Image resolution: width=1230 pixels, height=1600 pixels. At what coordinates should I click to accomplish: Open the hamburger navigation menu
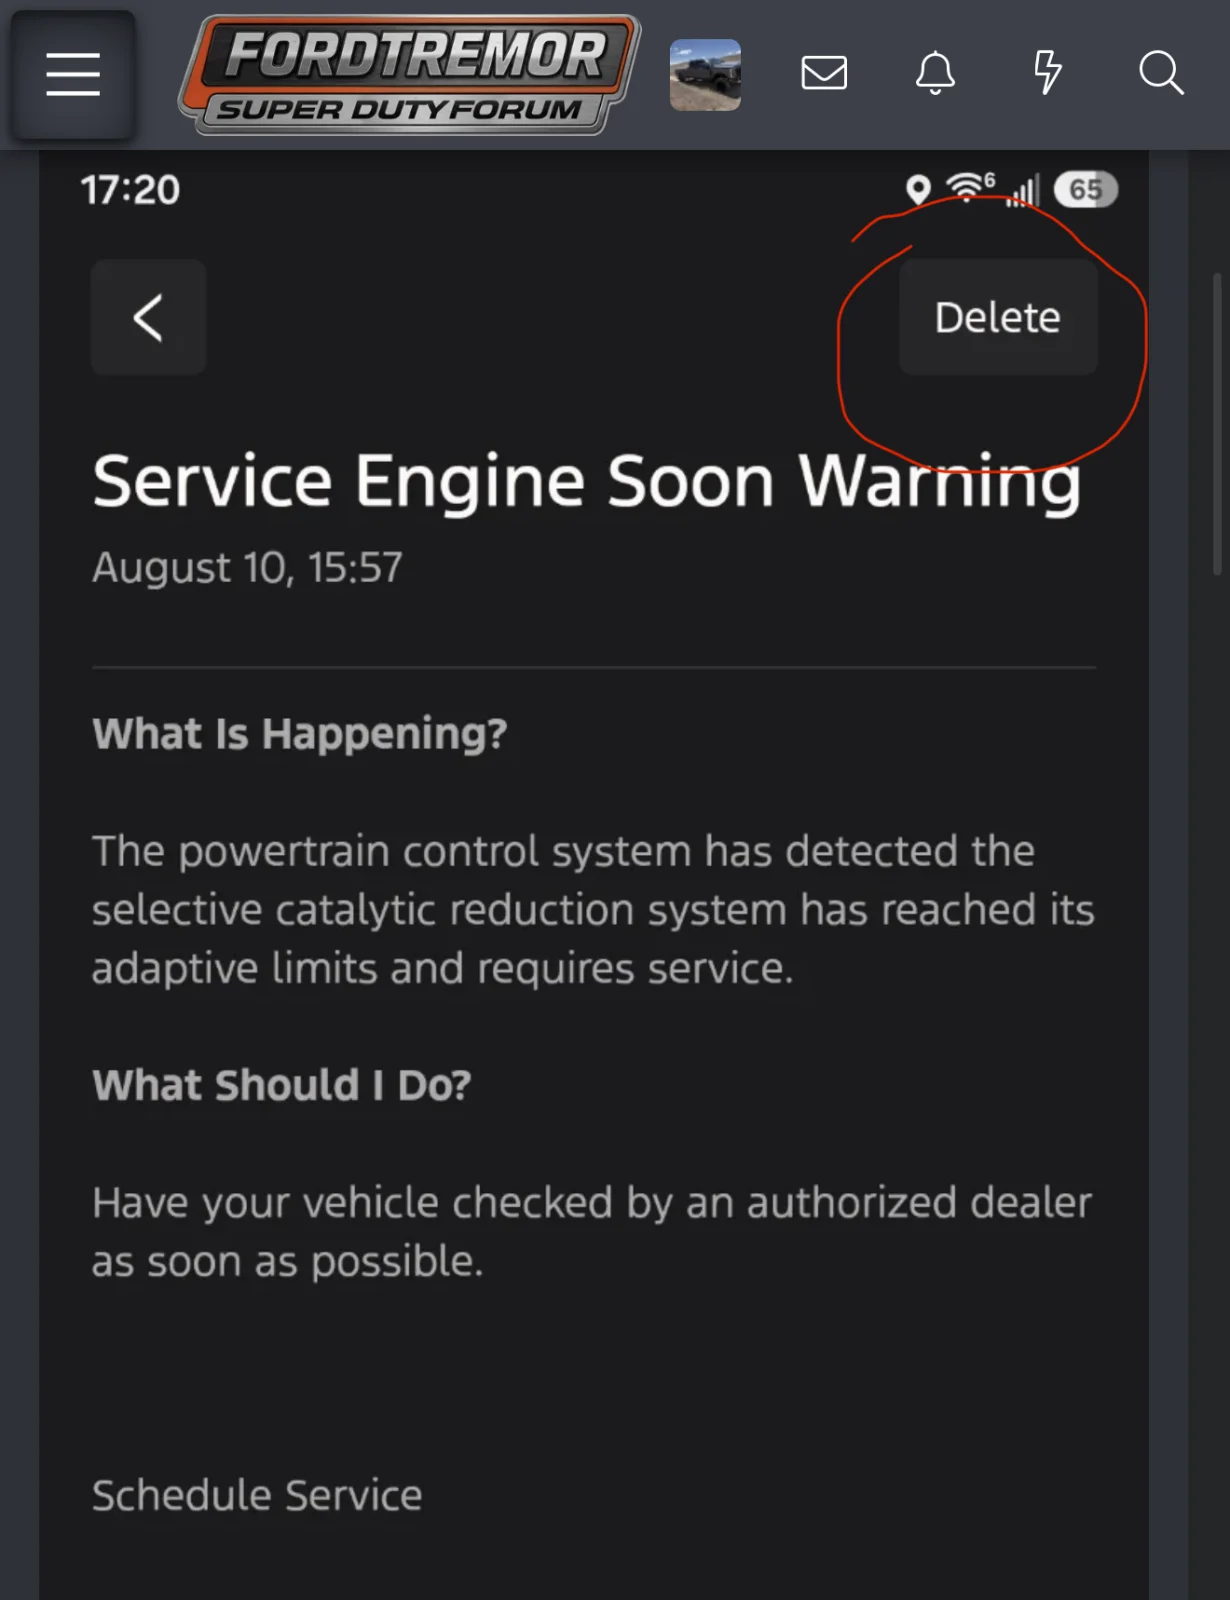click(x=73, y=75)
